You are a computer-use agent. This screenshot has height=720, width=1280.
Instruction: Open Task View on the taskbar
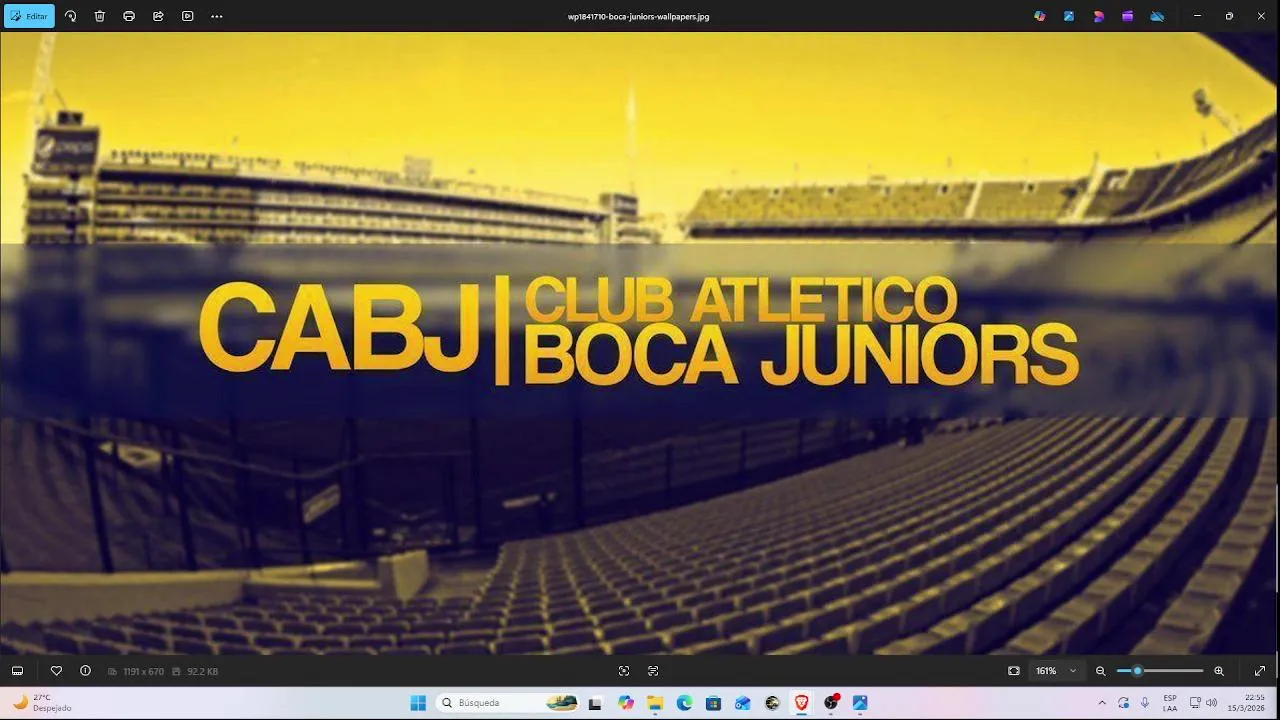click(x=596, y=703)
